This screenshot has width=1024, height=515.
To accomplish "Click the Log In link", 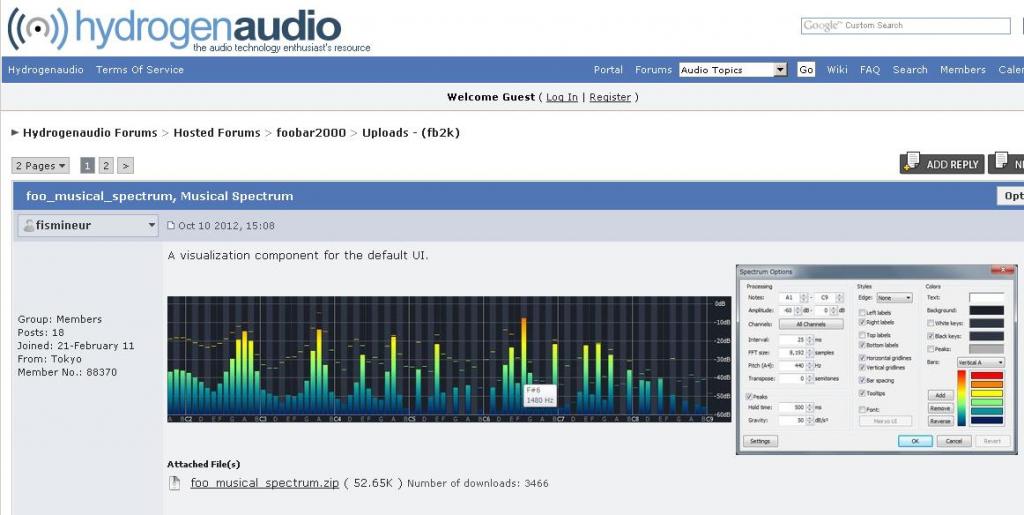I will click(561, 97).
